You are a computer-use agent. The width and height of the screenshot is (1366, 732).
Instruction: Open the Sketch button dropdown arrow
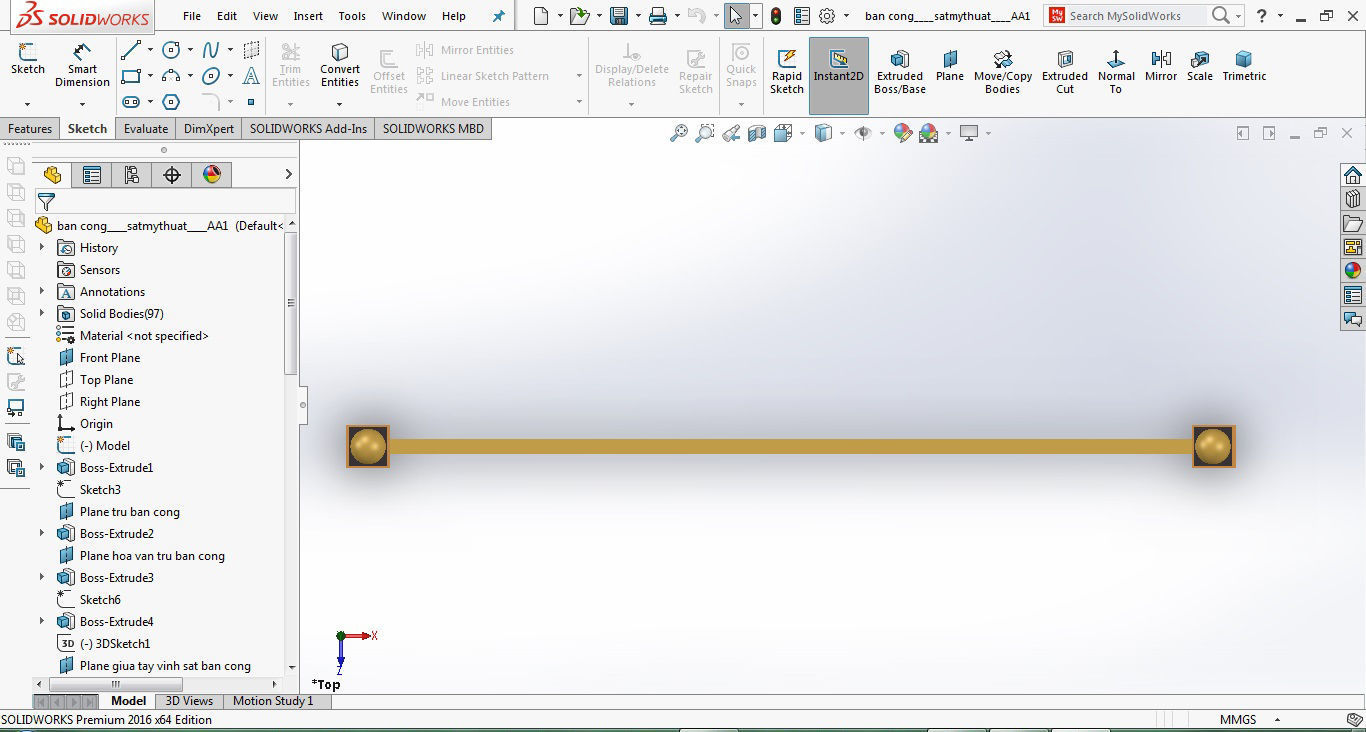tap(27, 103)
